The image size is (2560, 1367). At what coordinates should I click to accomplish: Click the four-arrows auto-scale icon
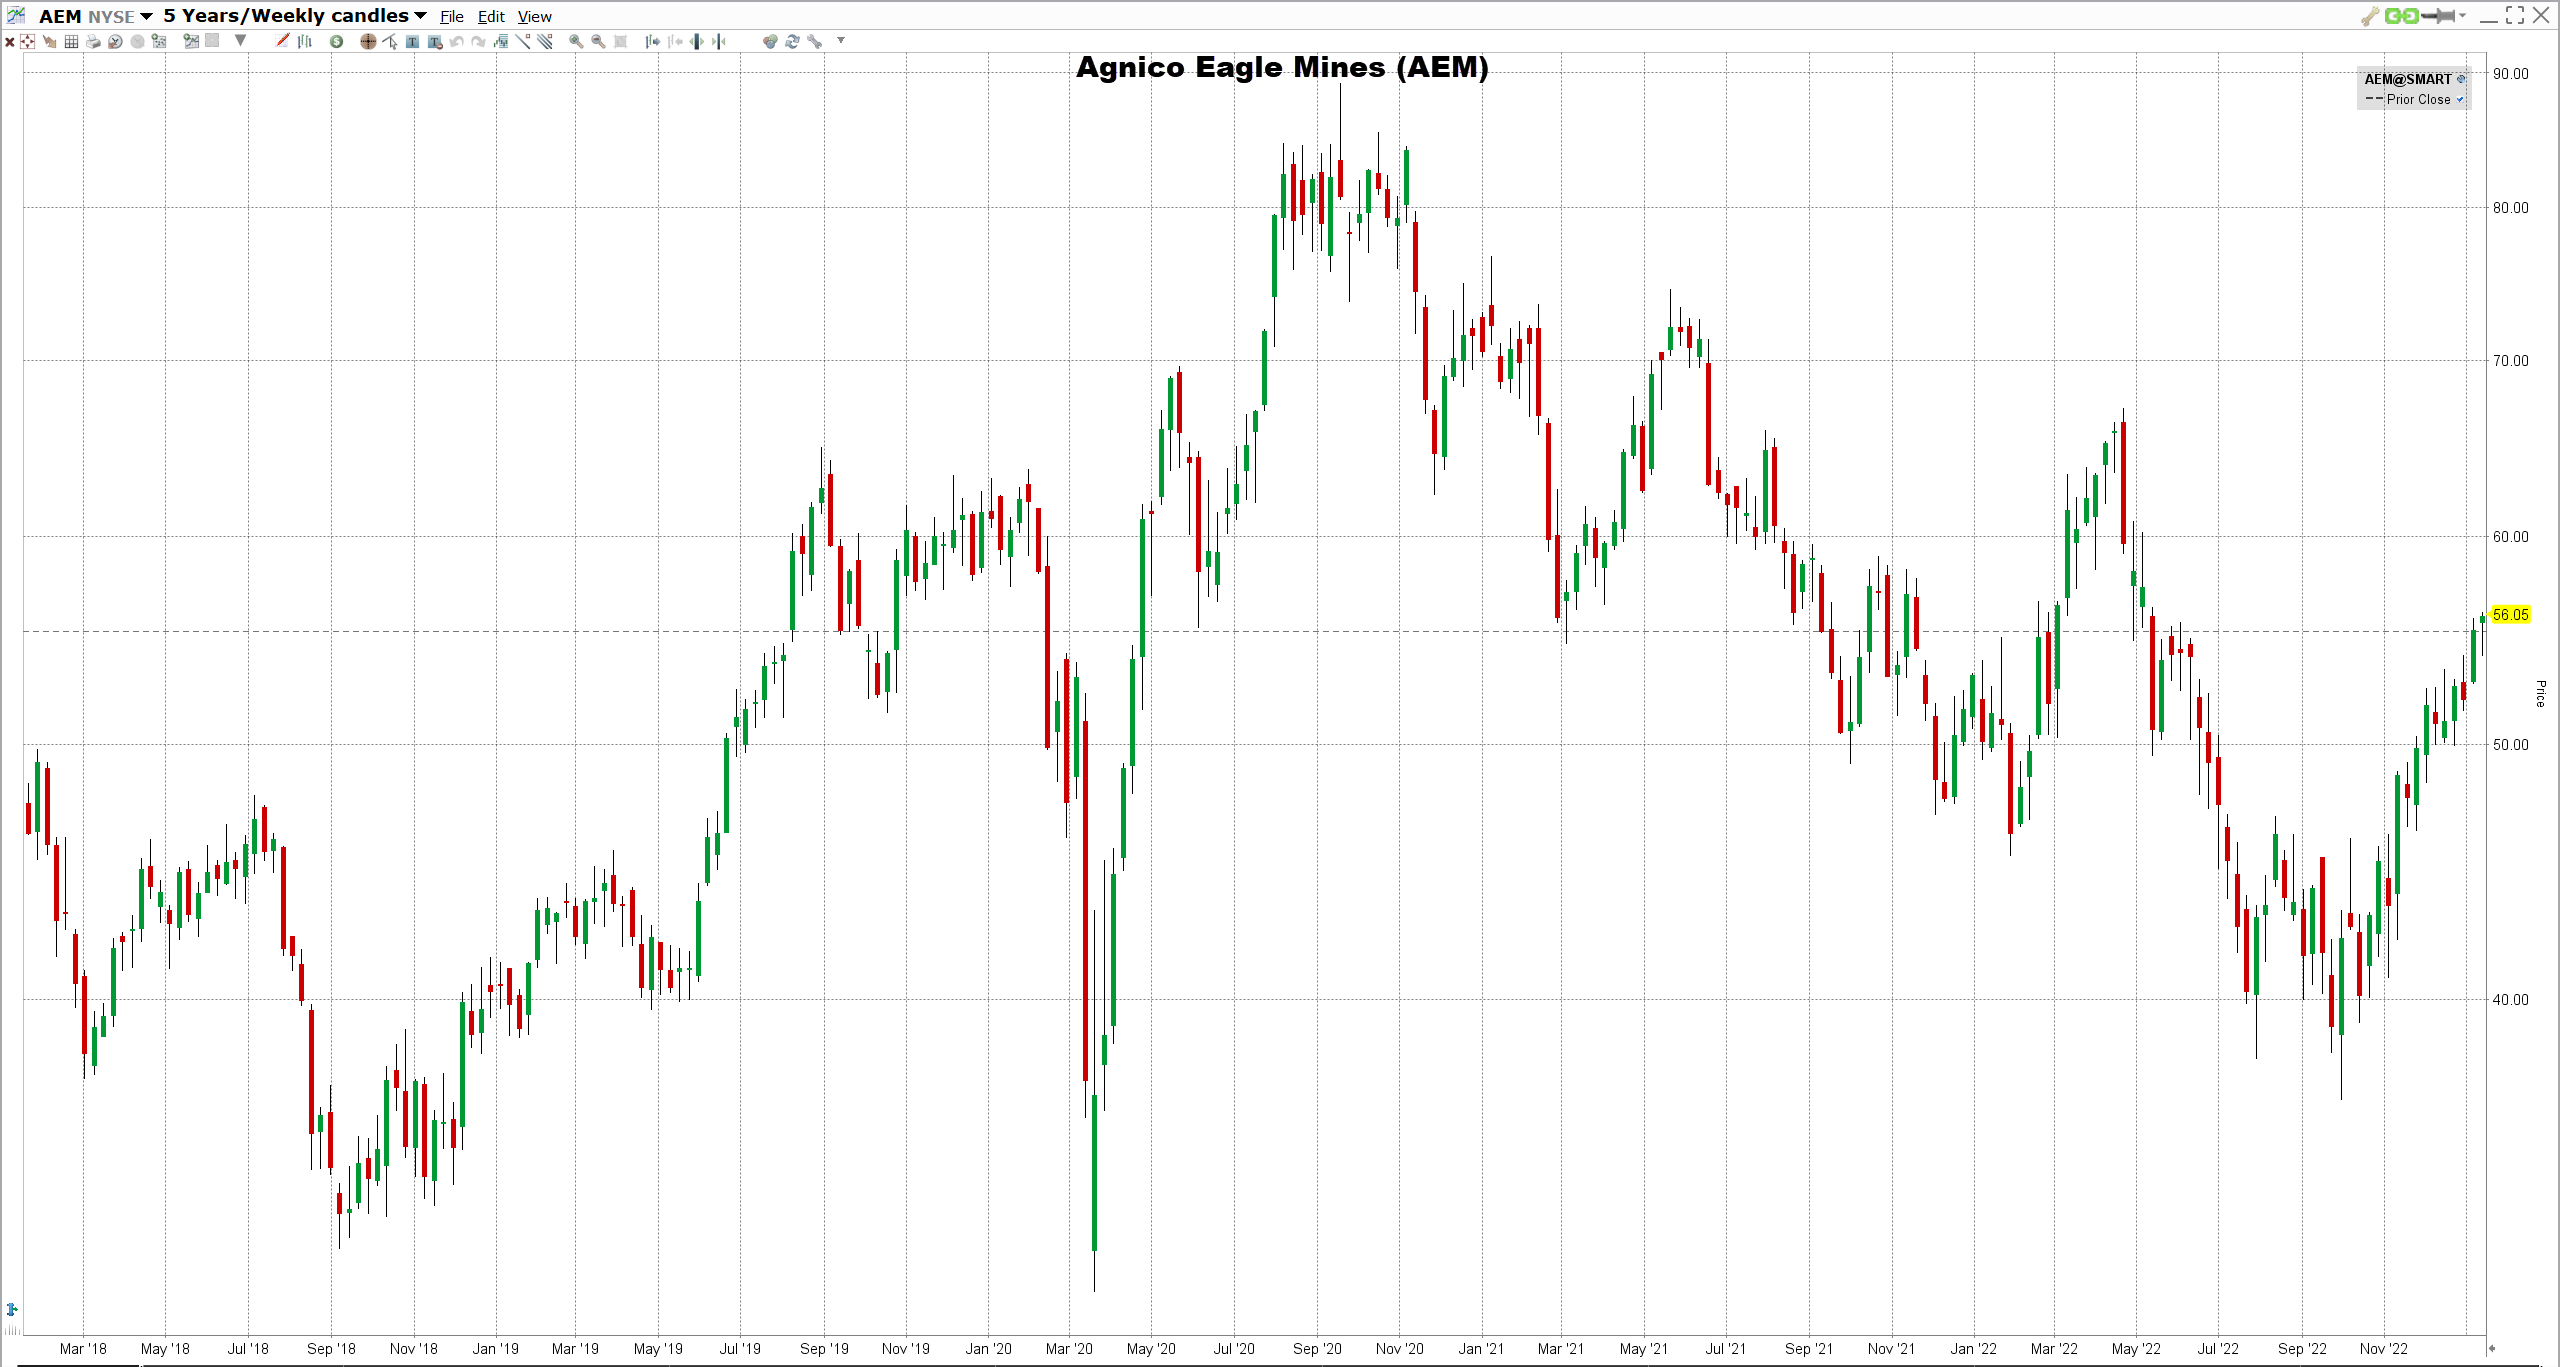[x=27, y=41]
